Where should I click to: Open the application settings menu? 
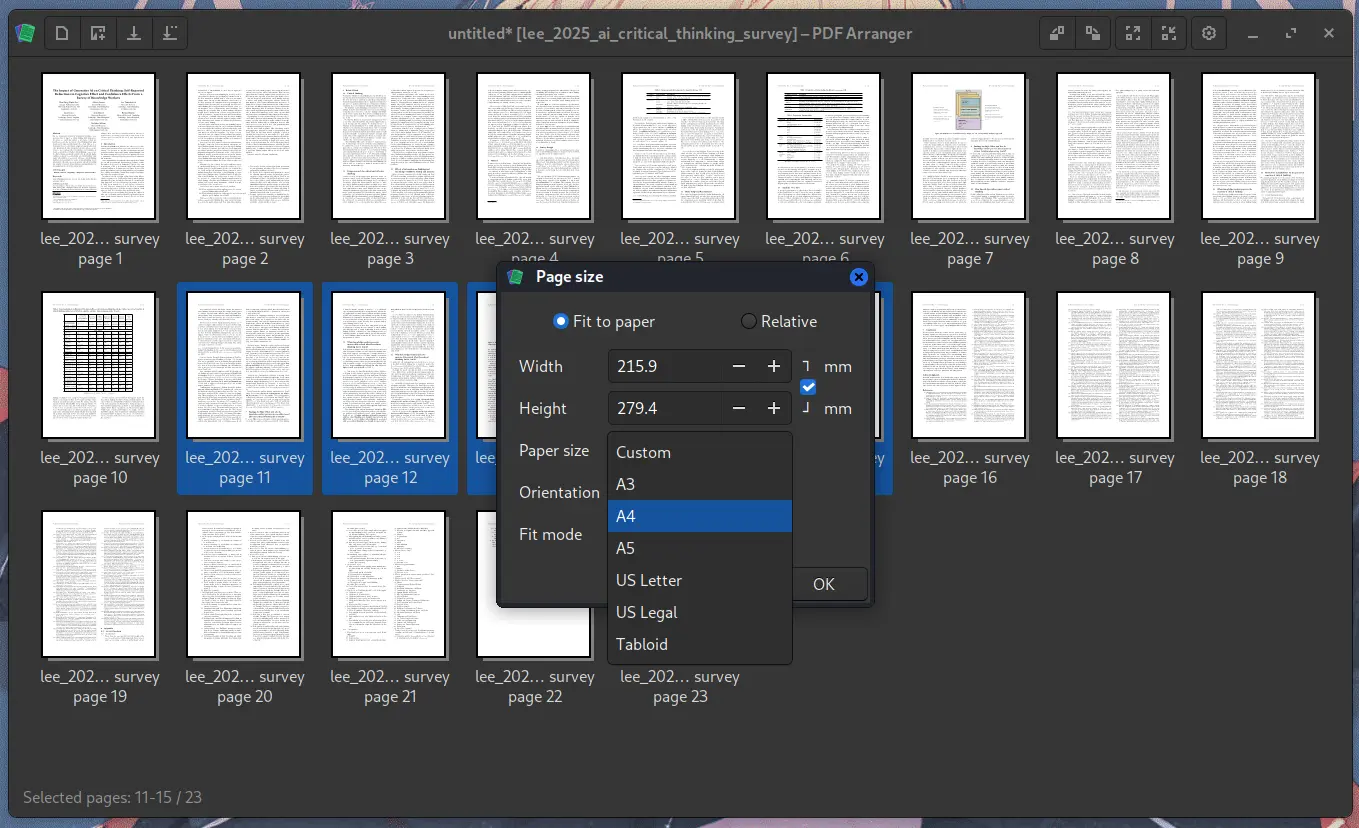click(1208, 33)
